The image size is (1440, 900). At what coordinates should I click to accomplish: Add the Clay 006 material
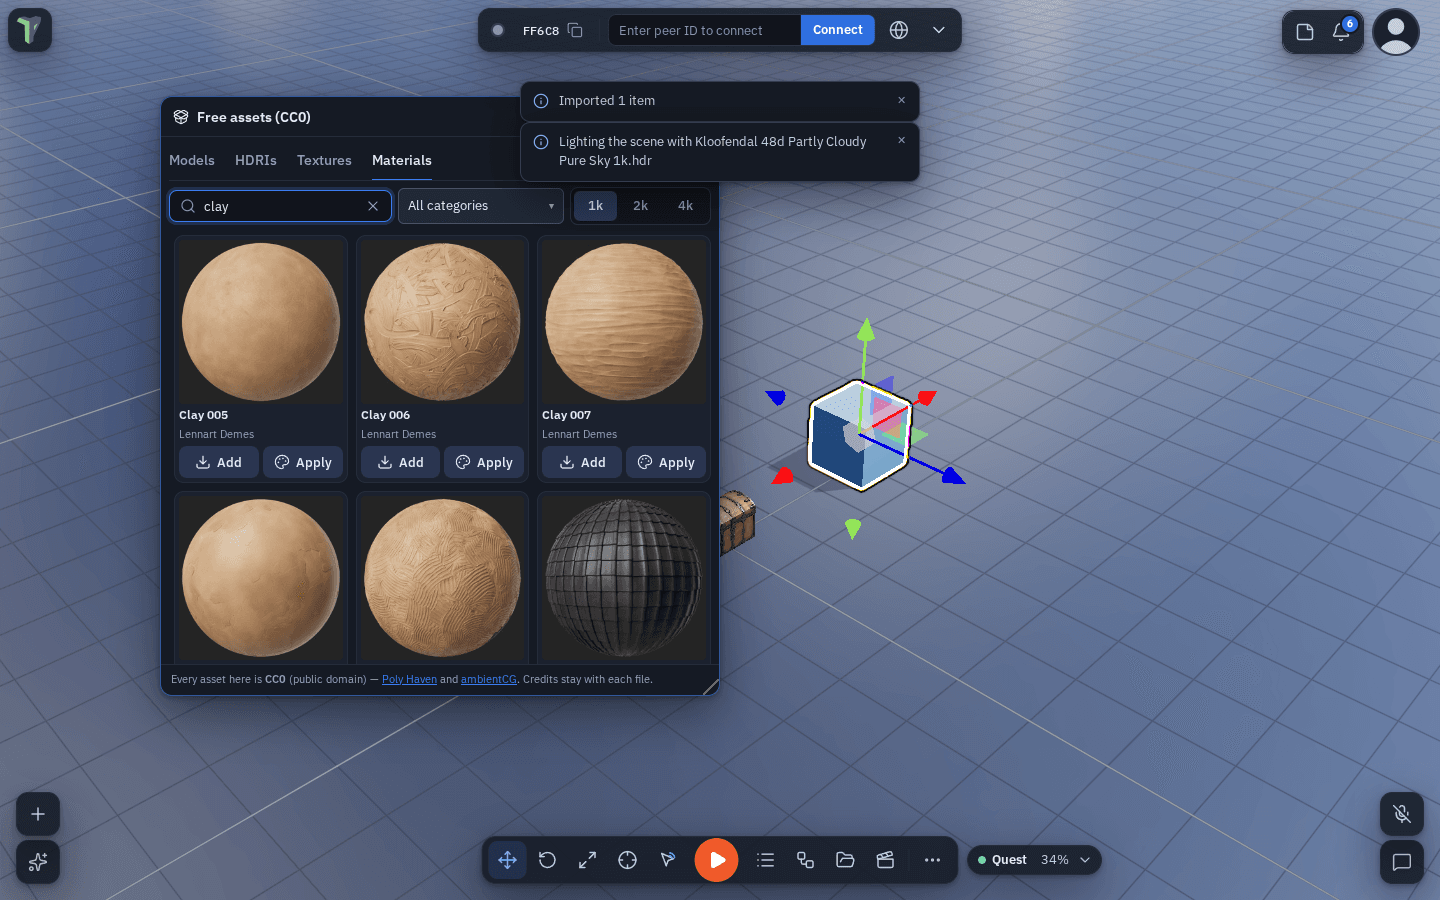[400, 462]
